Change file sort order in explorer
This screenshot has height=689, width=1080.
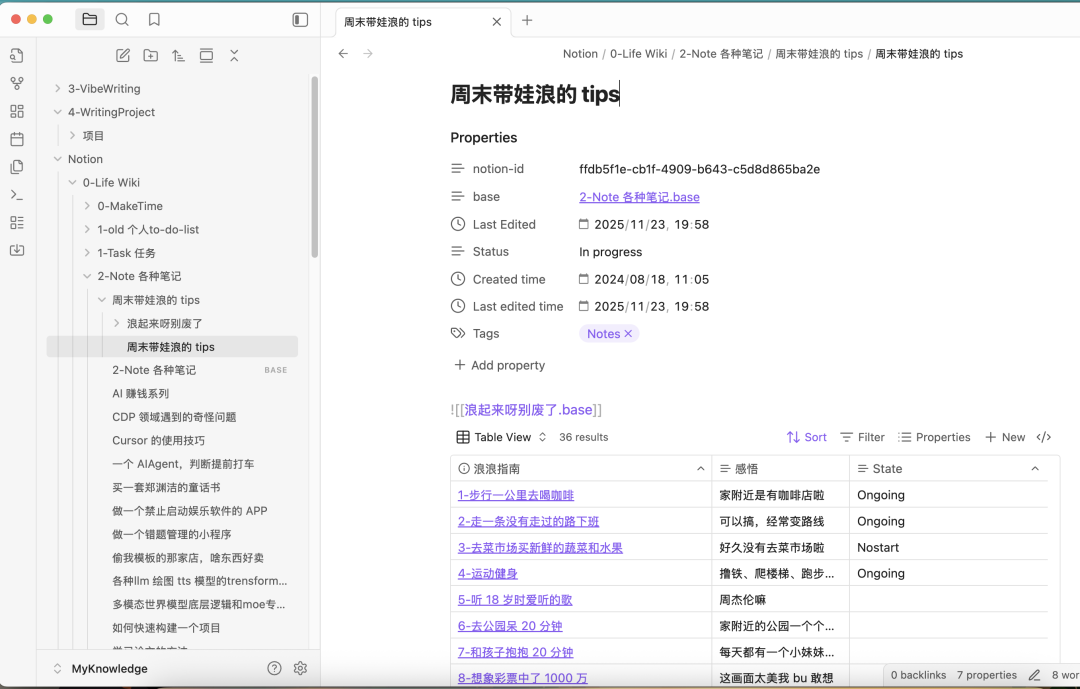click(x=178, y=56)
